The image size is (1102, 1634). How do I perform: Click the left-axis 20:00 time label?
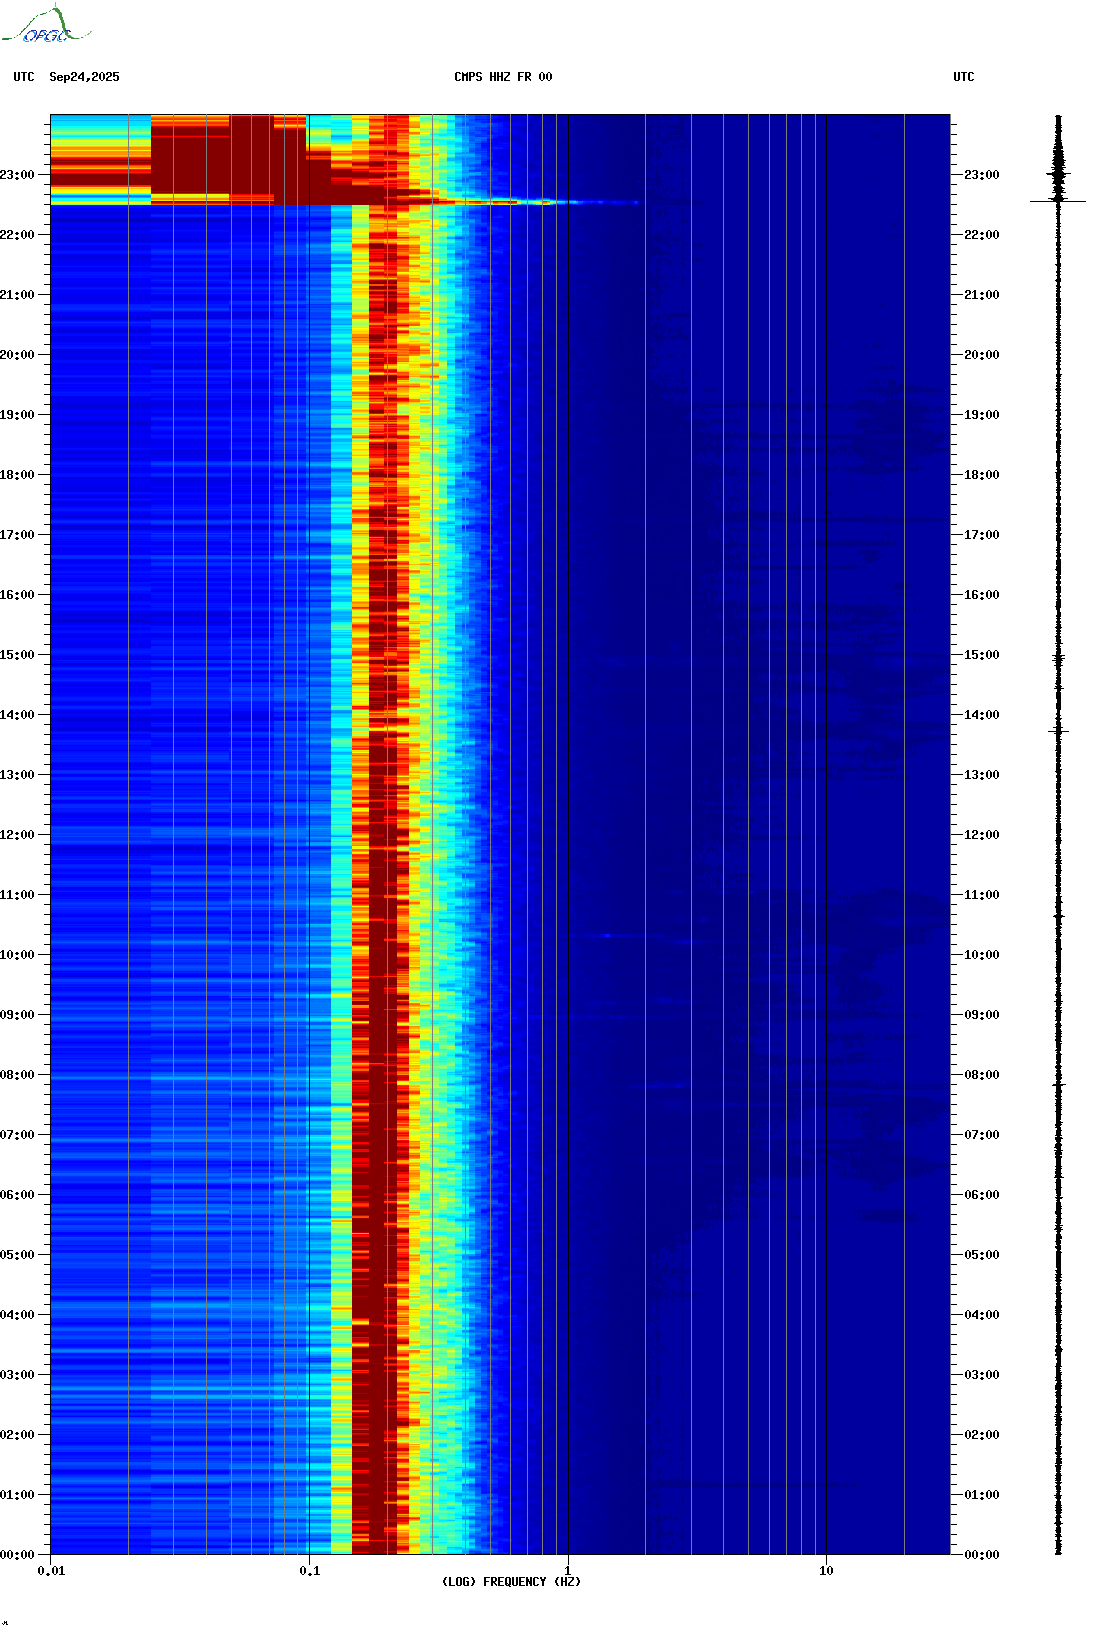(17, 355)
